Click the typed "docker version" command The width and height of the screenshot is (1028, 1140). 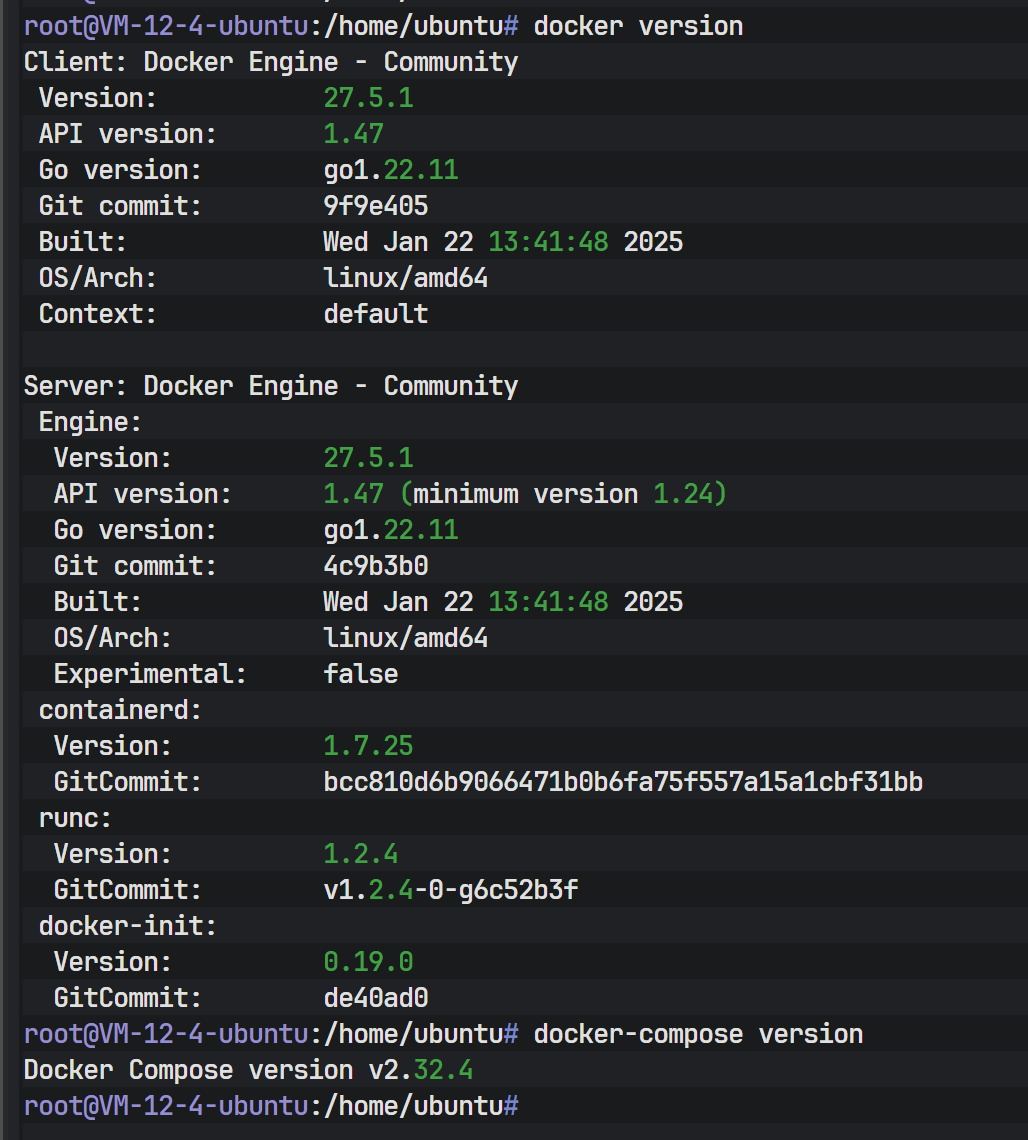pyautogui.click(x=638, y=26)
